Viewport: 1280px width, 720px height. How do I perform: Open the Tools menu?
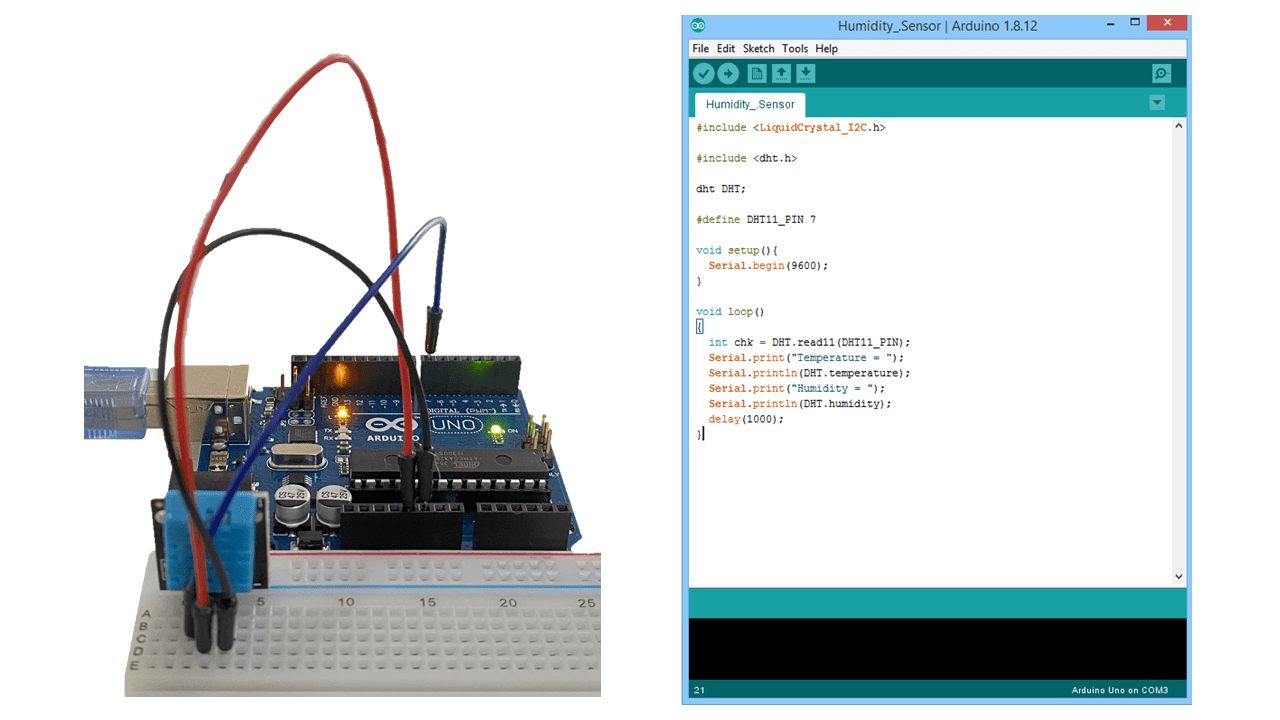pyautogui.click(x=795, y=48)
